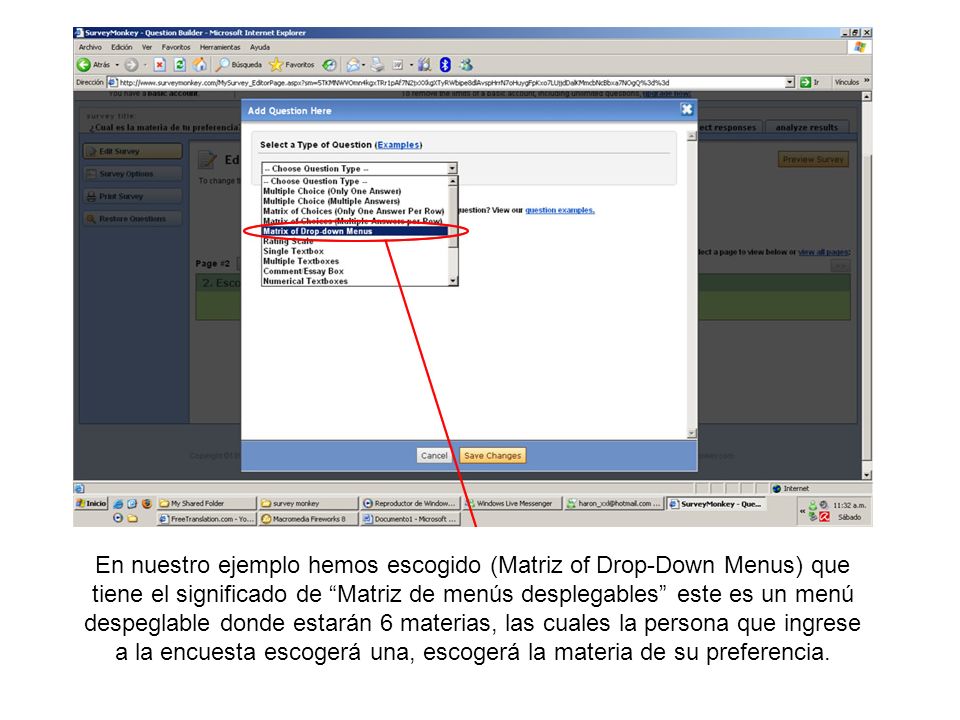Screen dimensions: 960x720
Task: Click the question type list scroll-up arrow
Action: pyautogui.click(x=453, y=181)
